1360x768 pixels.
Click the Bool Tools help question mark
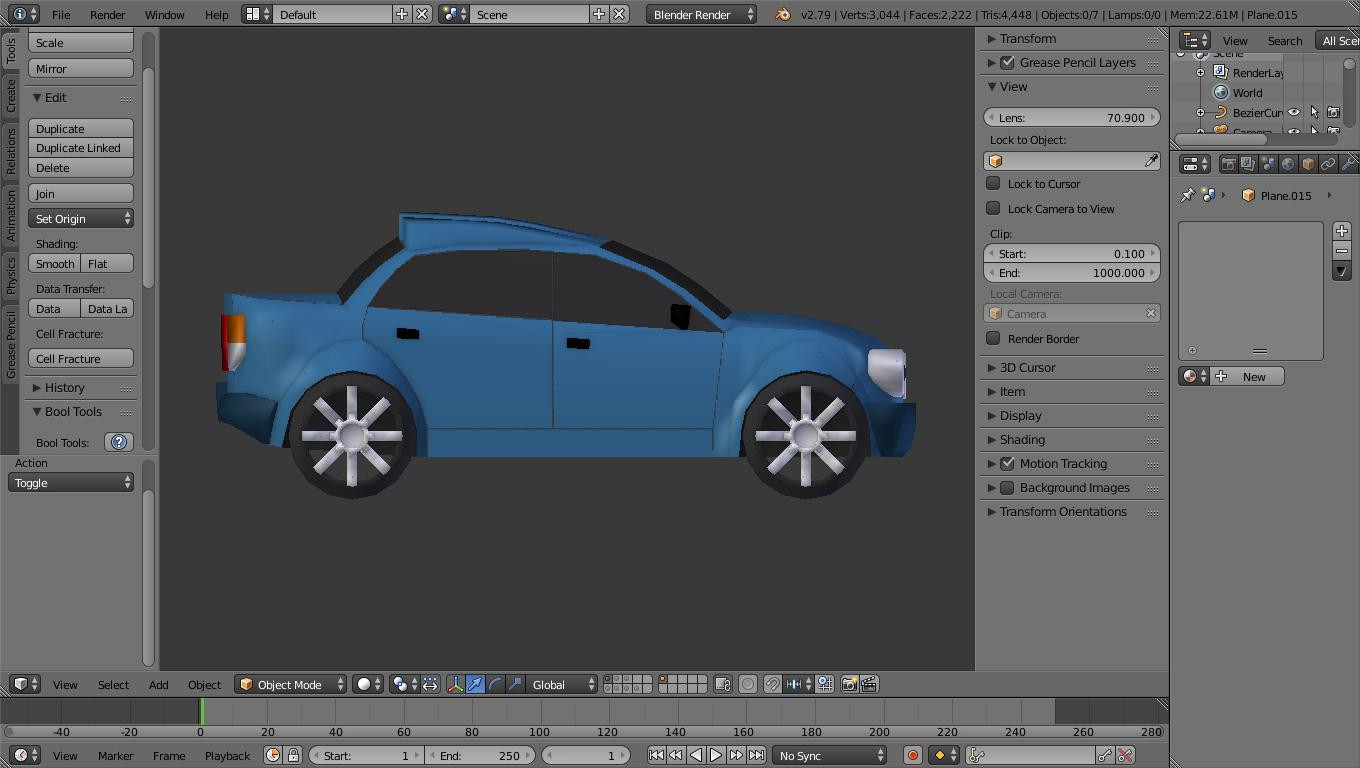coord(119,442)
